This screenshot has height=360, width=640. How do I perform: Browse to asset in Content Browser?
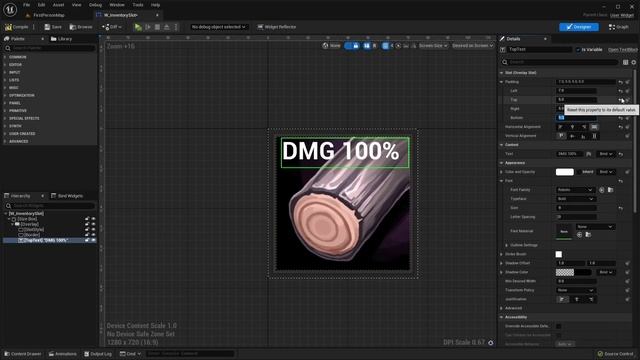(81, 27)
